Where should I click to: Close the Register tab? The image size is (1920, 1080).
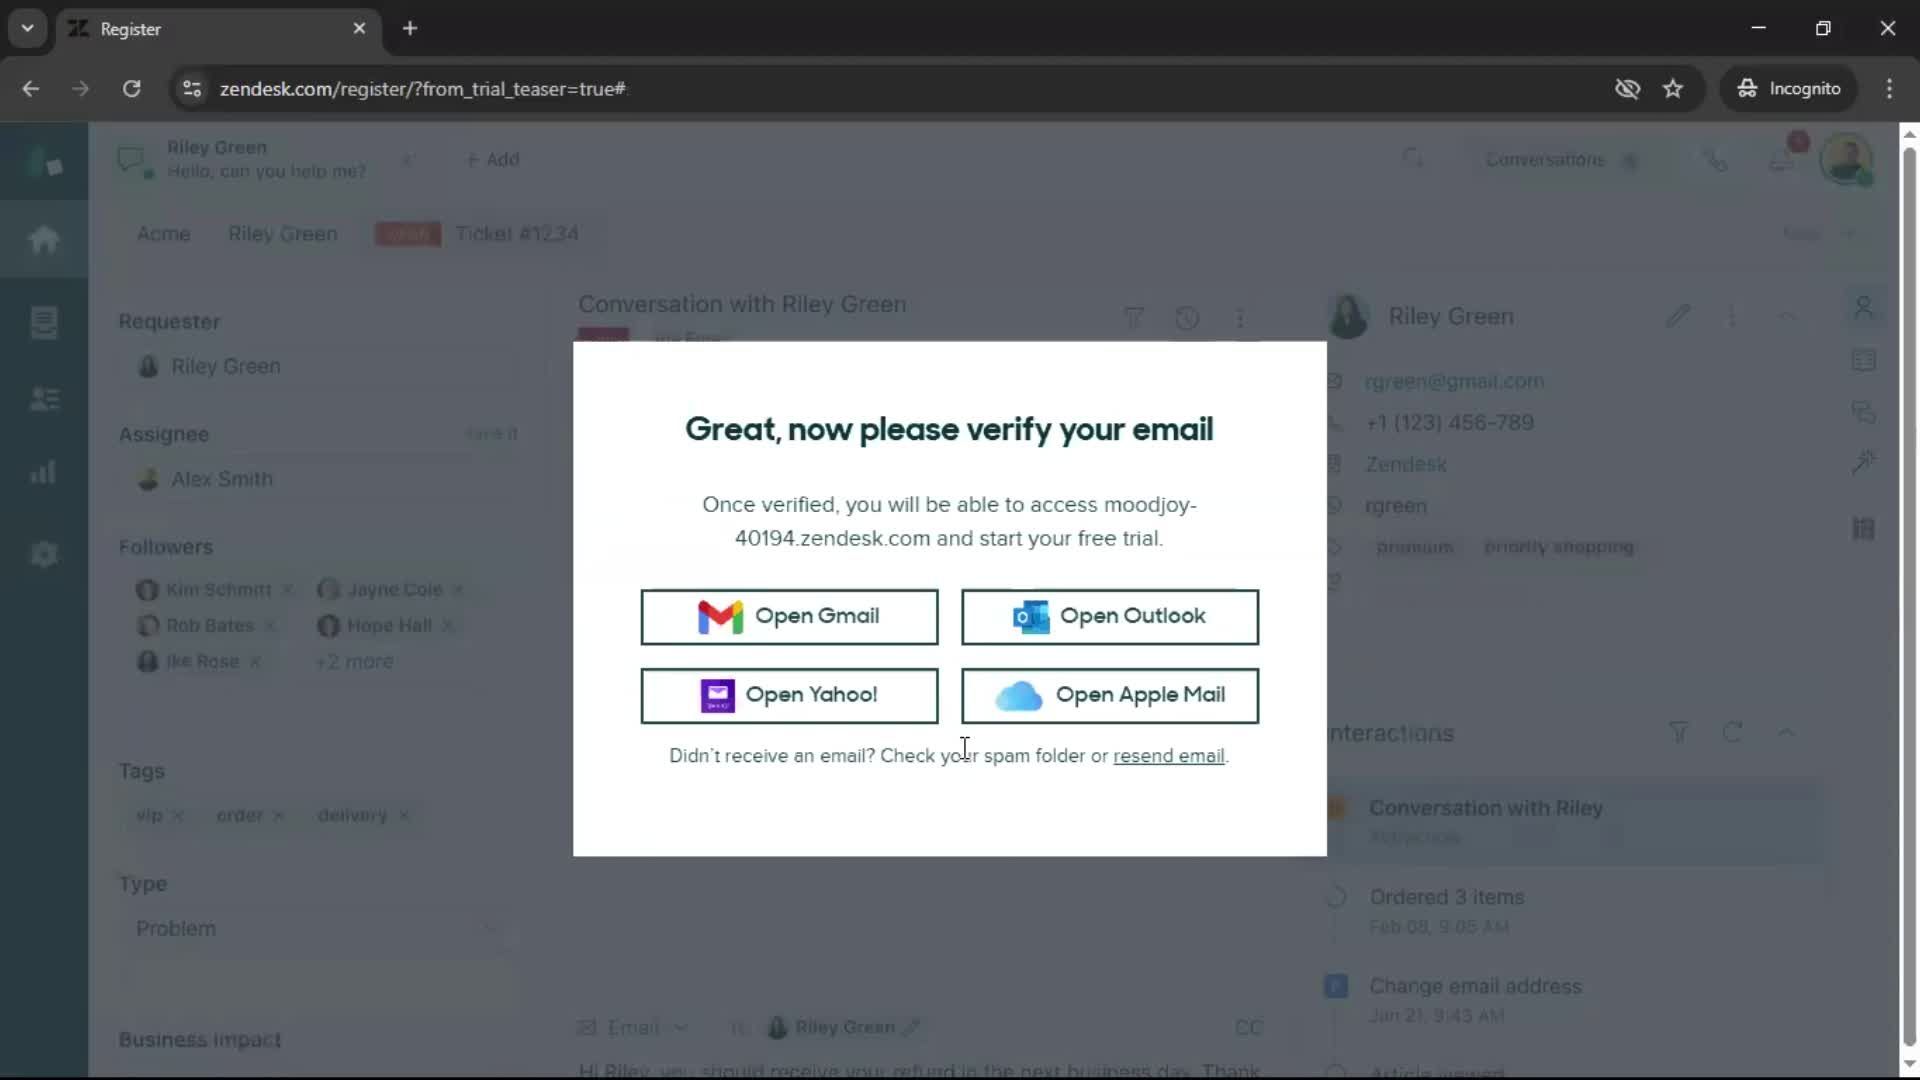359,29
